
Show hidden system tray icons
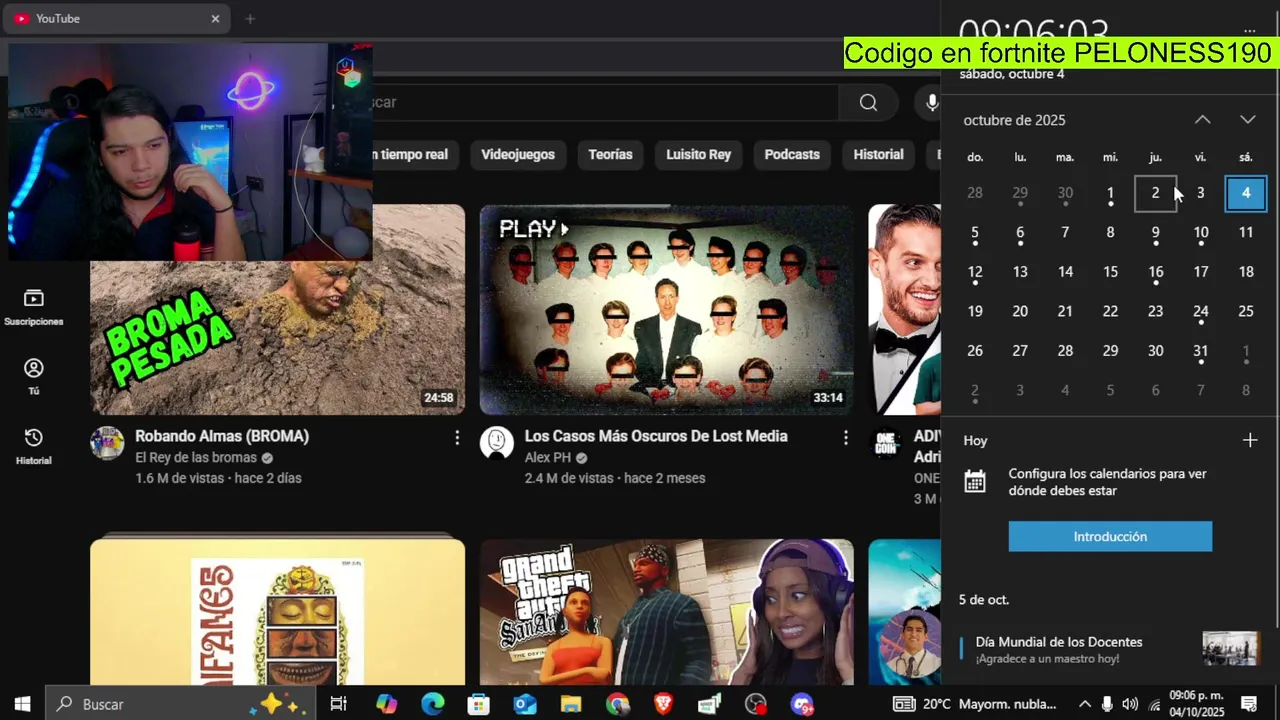(x=1084, y=704)
